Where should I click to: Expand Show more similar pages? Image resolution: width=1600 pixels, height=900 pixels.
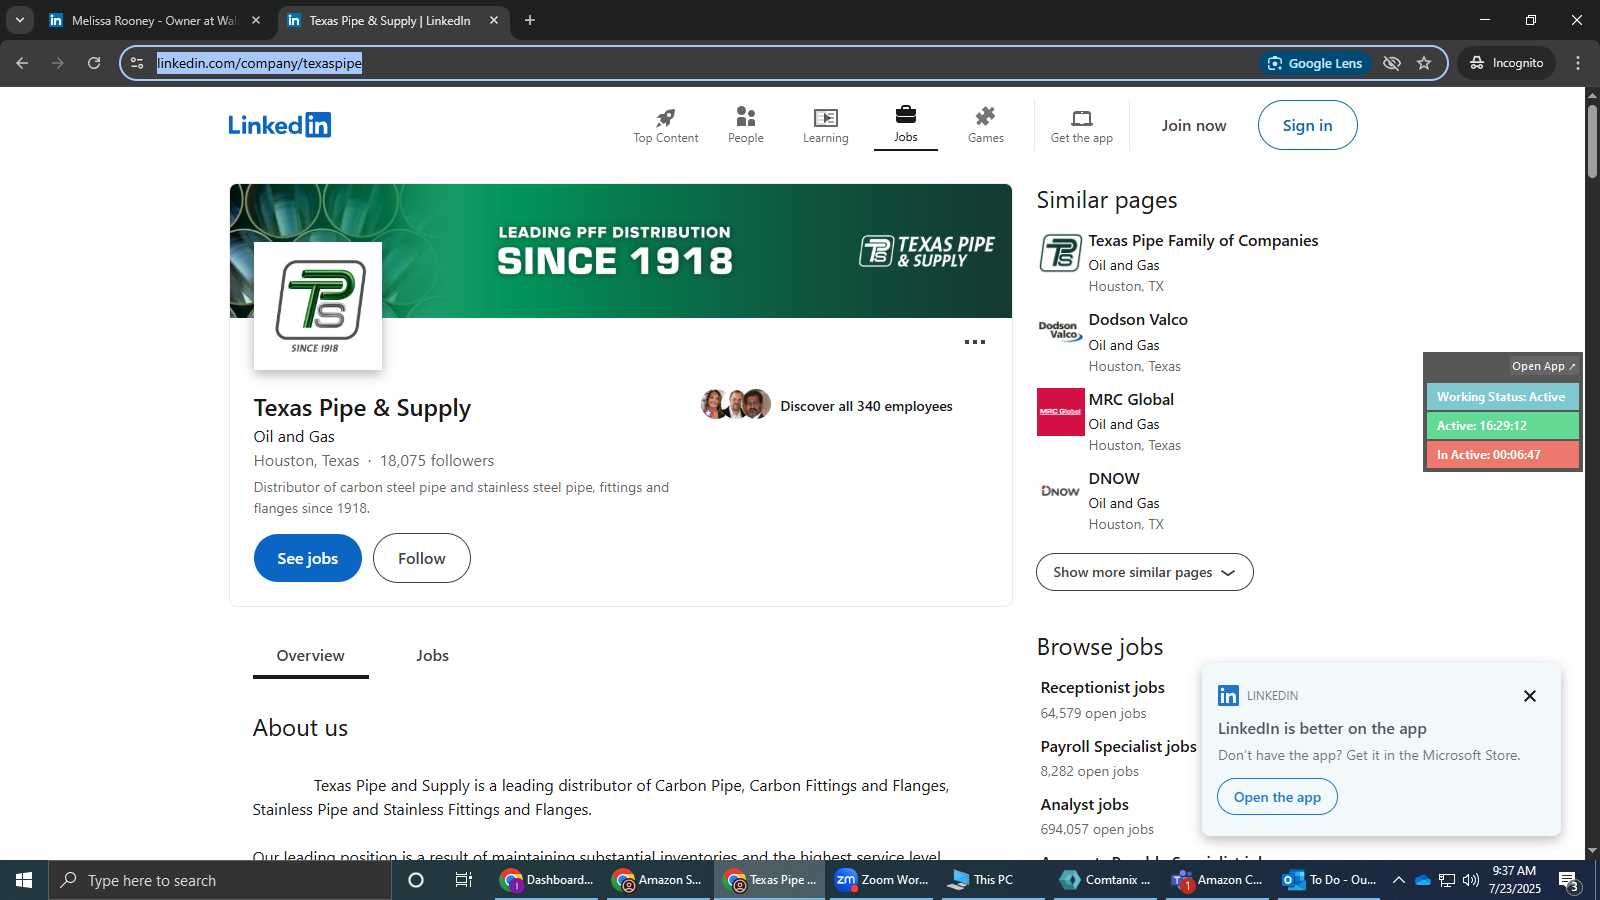pyautogui.click(x=1144, y=572)
